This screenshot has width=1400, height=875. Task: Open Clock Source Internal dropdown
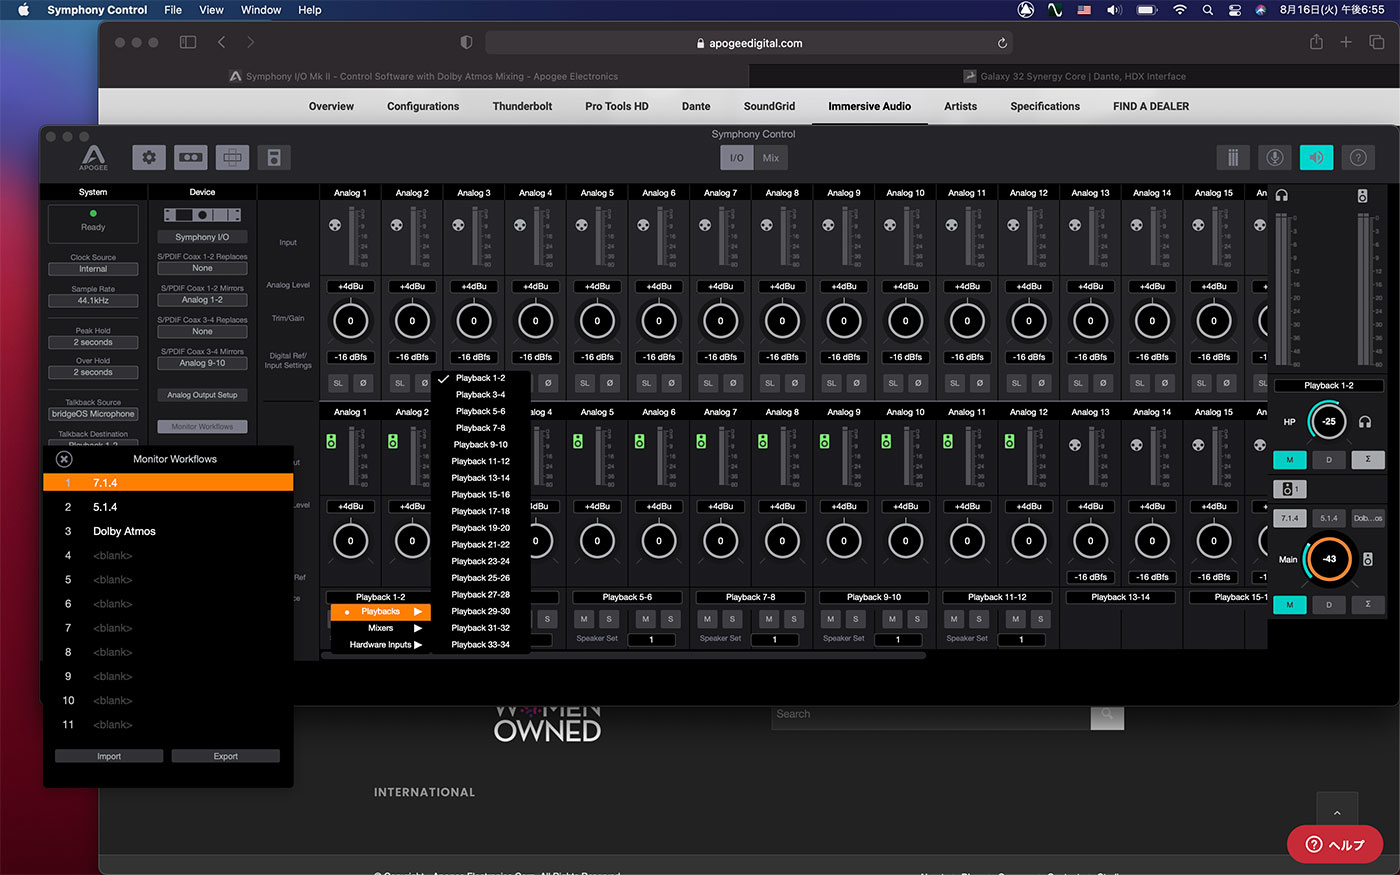(93, 269)
